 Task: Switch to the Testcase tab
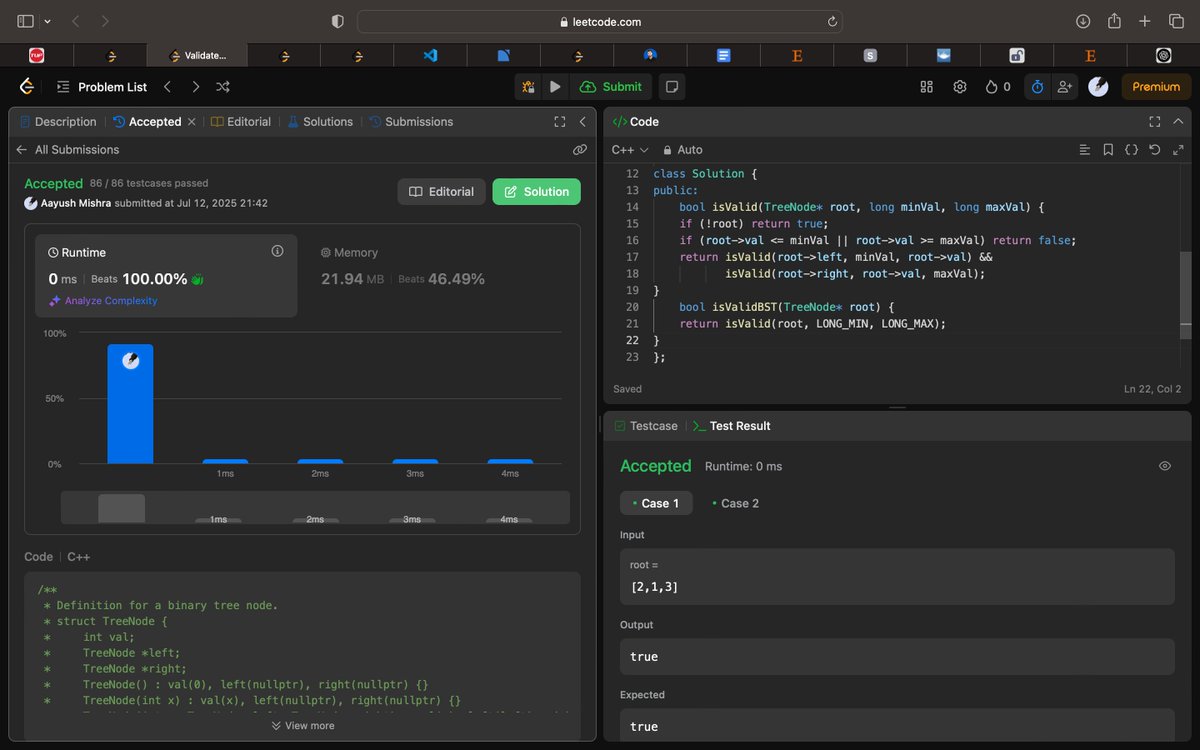(x=647, y=426)
